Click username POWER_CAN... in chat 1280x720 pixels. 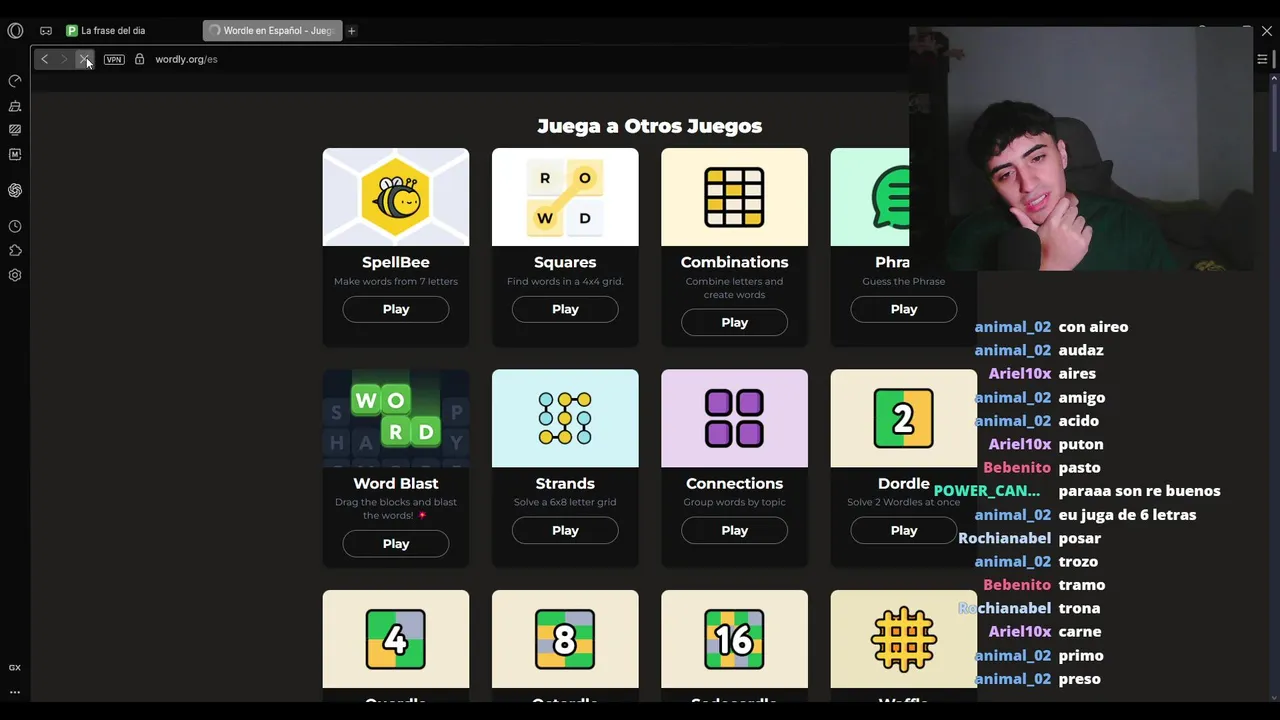(x=987, y=491)
